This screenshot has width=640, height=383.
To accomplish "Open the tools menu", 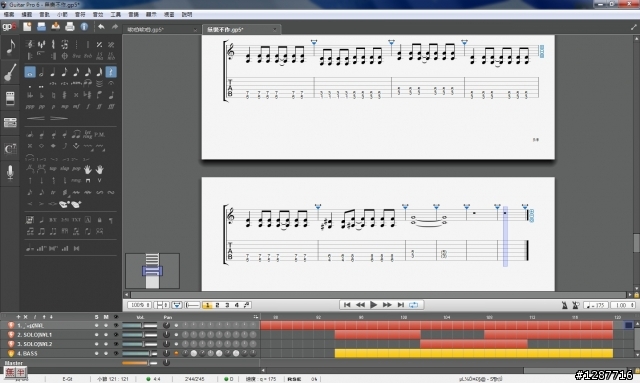I will click(x=116, y=14).
